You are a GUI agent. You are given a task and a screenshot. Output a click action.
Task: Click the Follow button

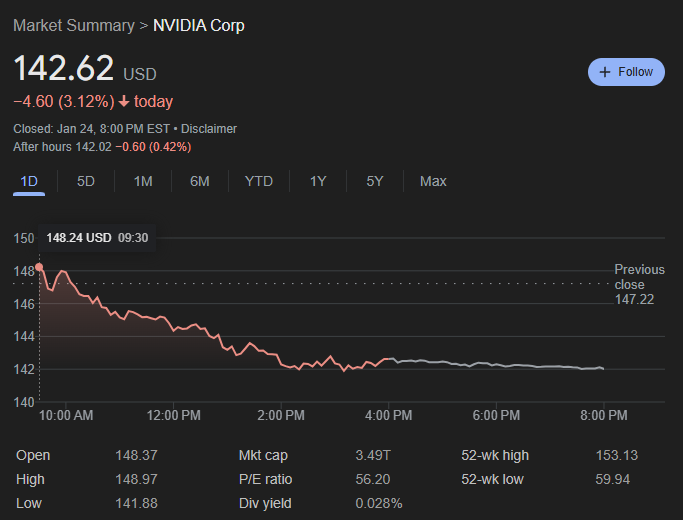[x=626, y=72]
